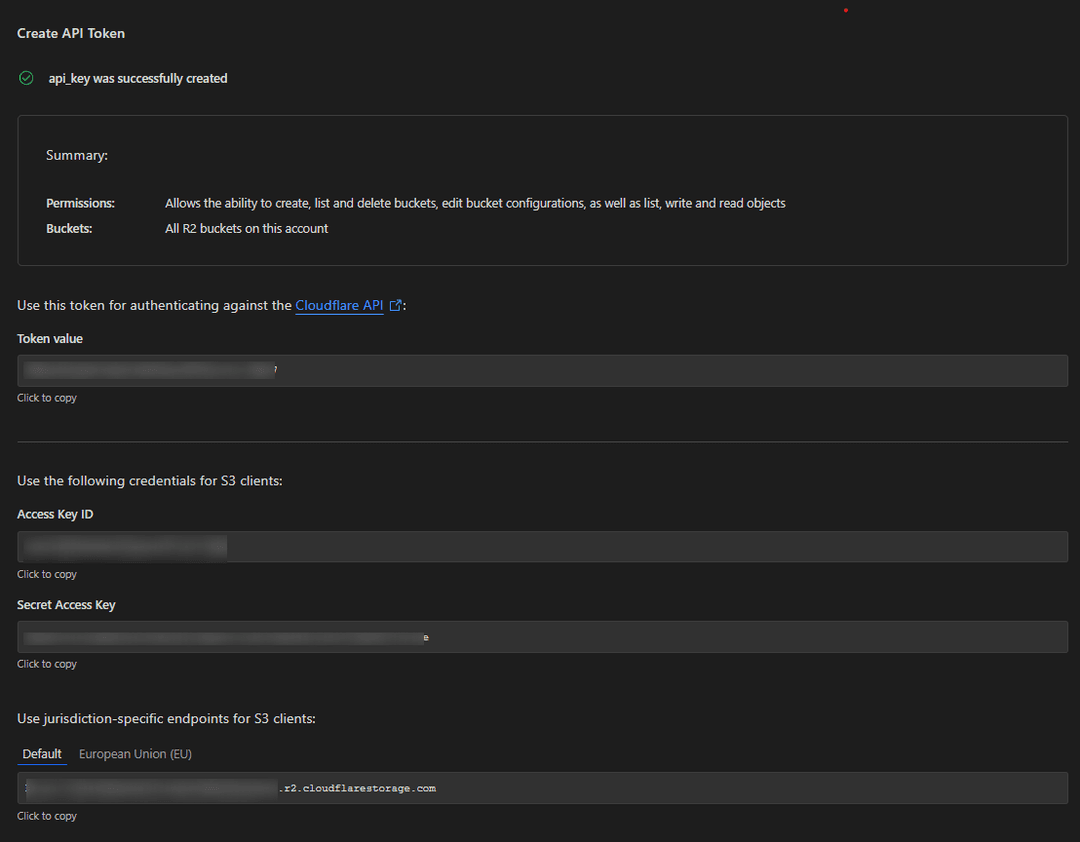Click the r2.cloudflarestorage.com endpoint field
Viewport: 1080px width, 842px height.
(x=540, y=788)
